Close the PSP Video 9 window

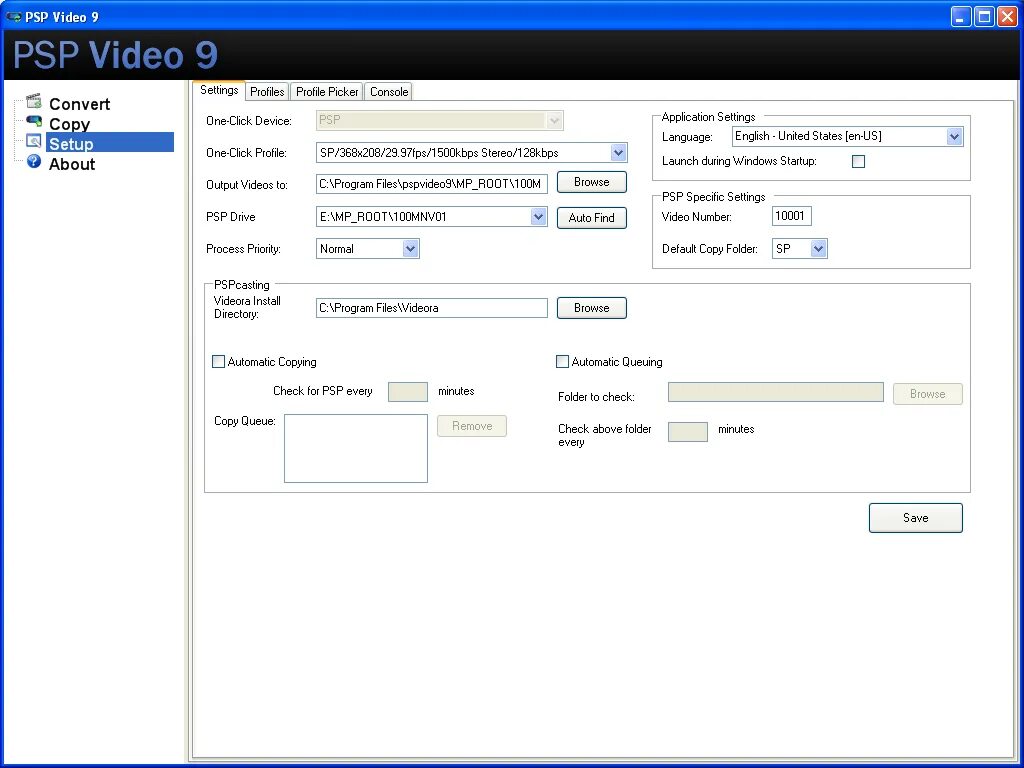coord(1008,16)
